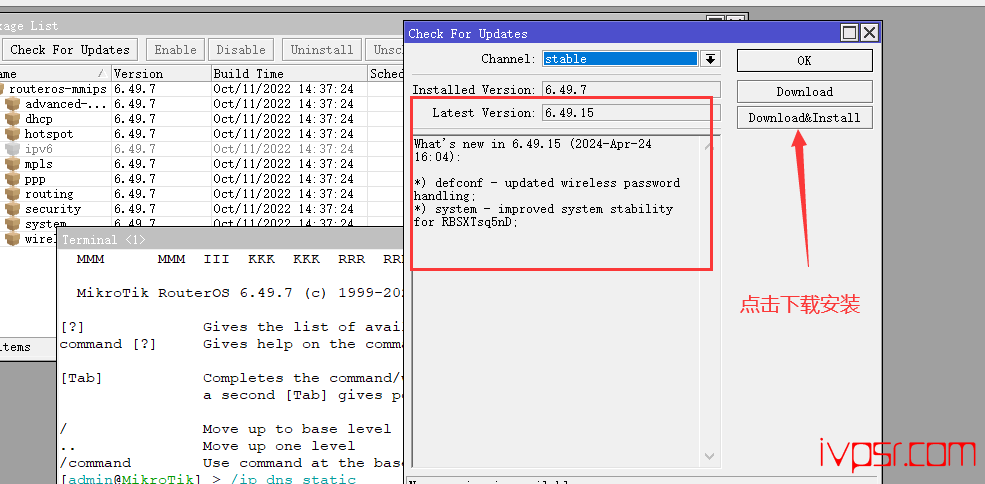This screenshot has height=484, width=985.
Task: Click the routeros-mmips package icon
Action: pyautogui.click(x=2, y=89)
